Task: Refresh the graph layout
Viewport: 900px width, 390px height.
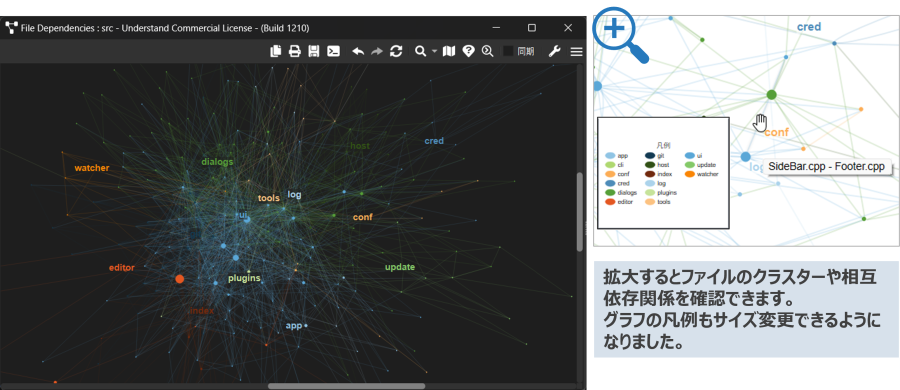Action: [395, 51]
